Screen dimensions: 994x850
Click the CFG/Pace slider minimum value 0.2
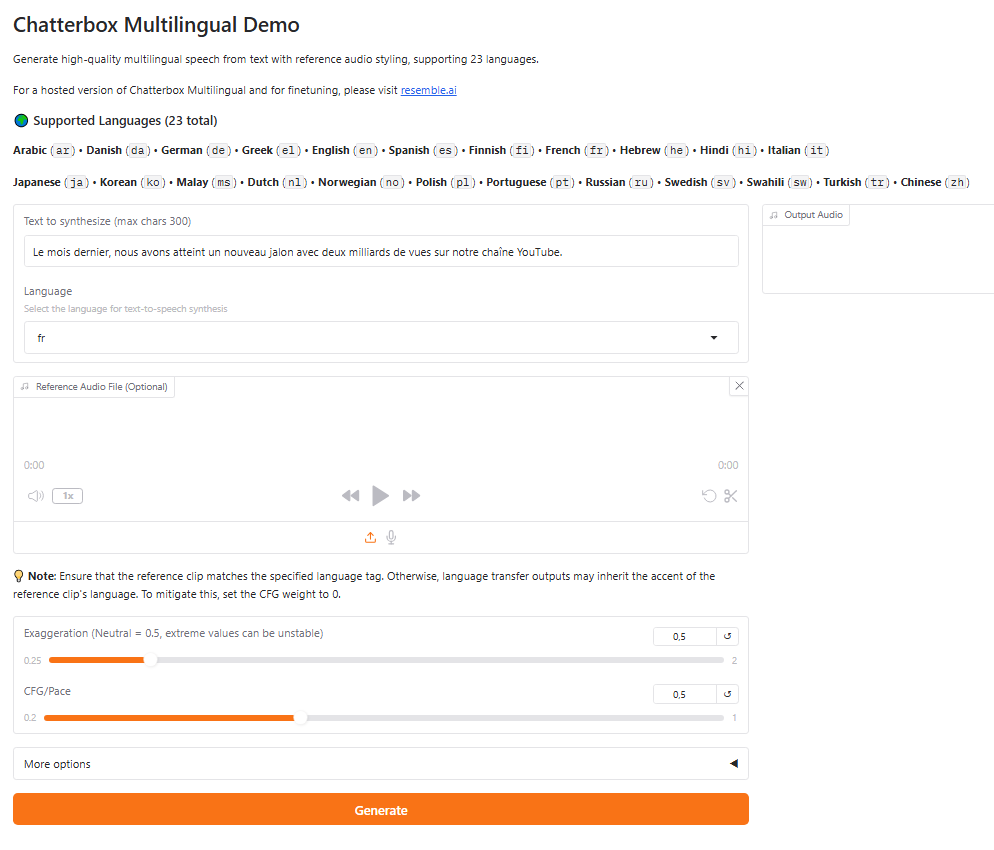[30, 718]
